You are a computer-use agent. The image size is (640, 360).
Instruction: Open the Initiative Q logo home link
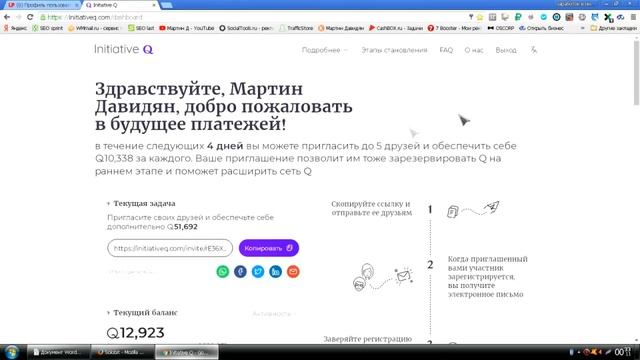coord(124,49)
